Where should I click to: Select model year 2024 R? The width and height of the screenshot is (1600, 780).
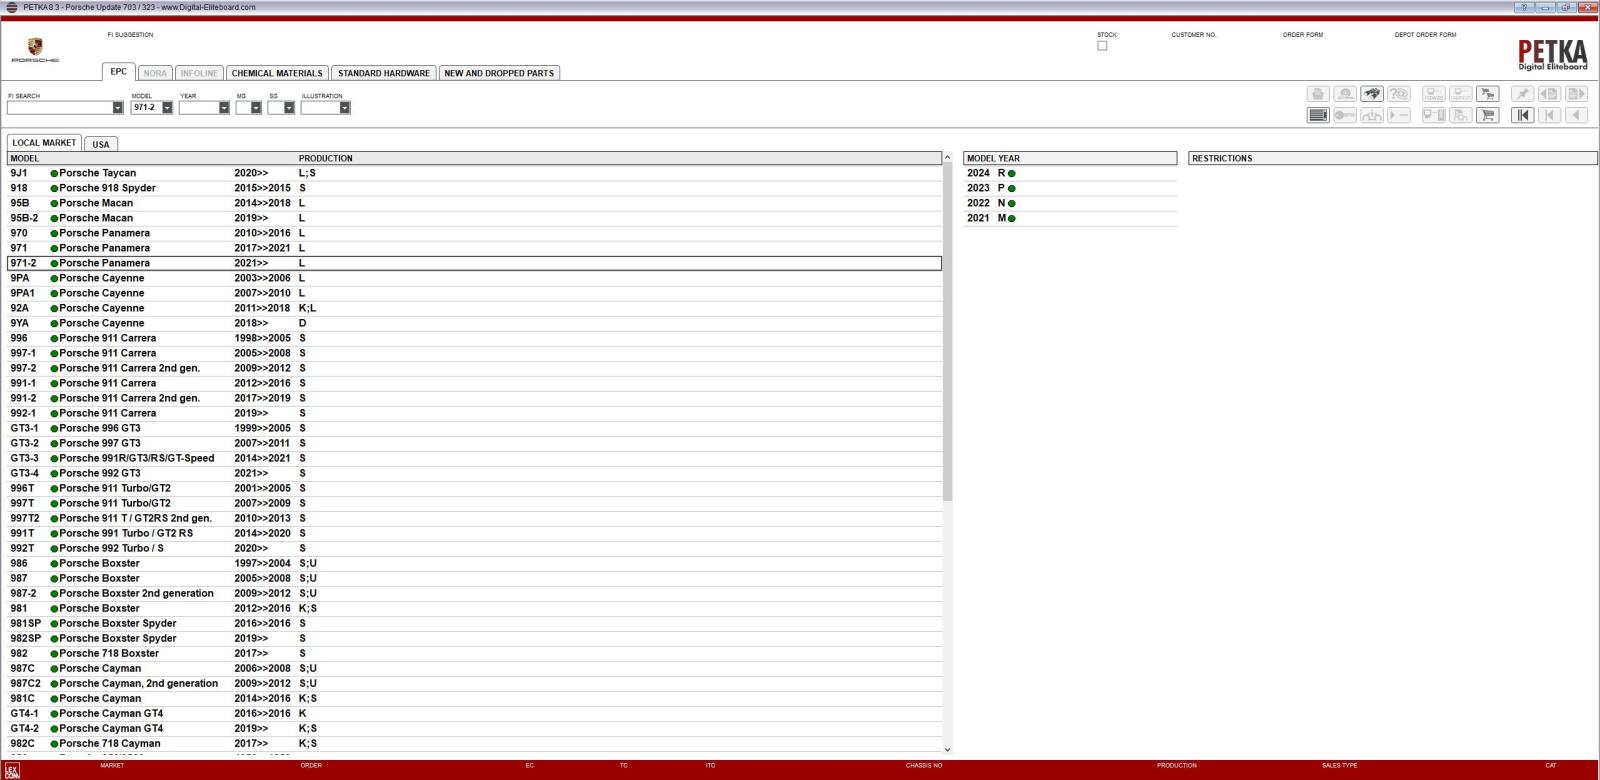coord(1070,173)
